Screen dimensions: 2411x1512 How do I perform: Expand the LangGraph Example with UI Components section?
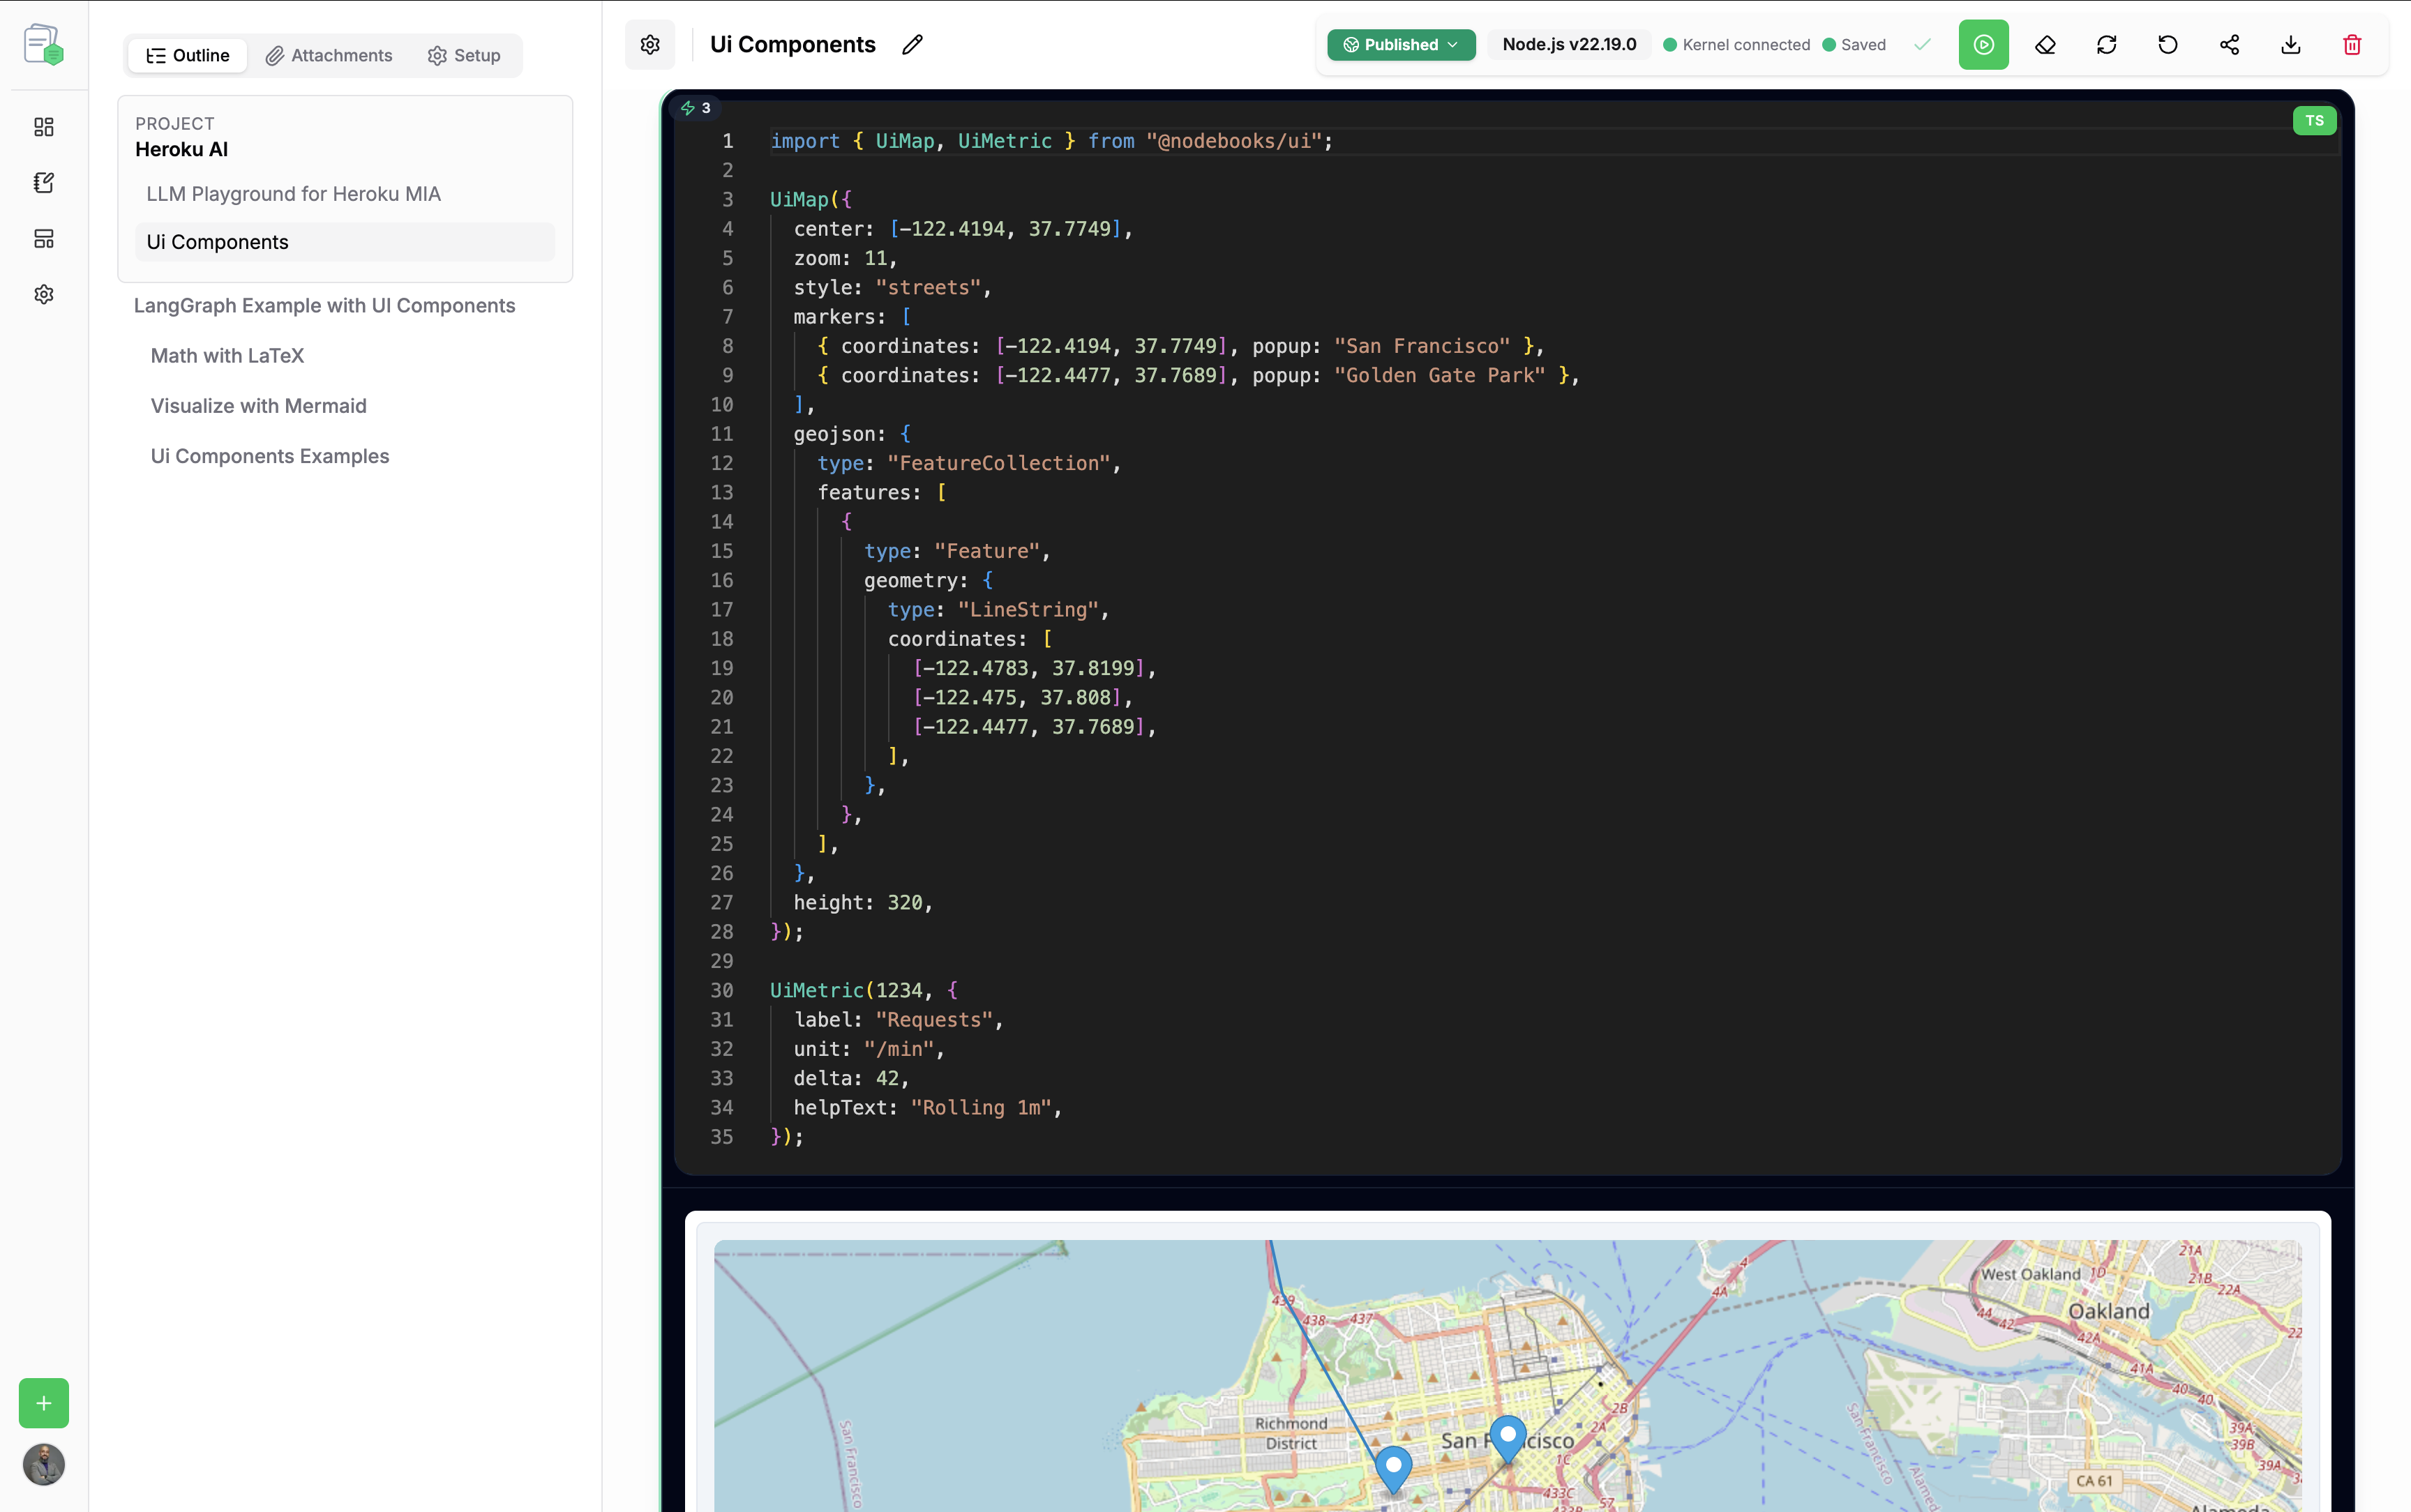[325, 305]
